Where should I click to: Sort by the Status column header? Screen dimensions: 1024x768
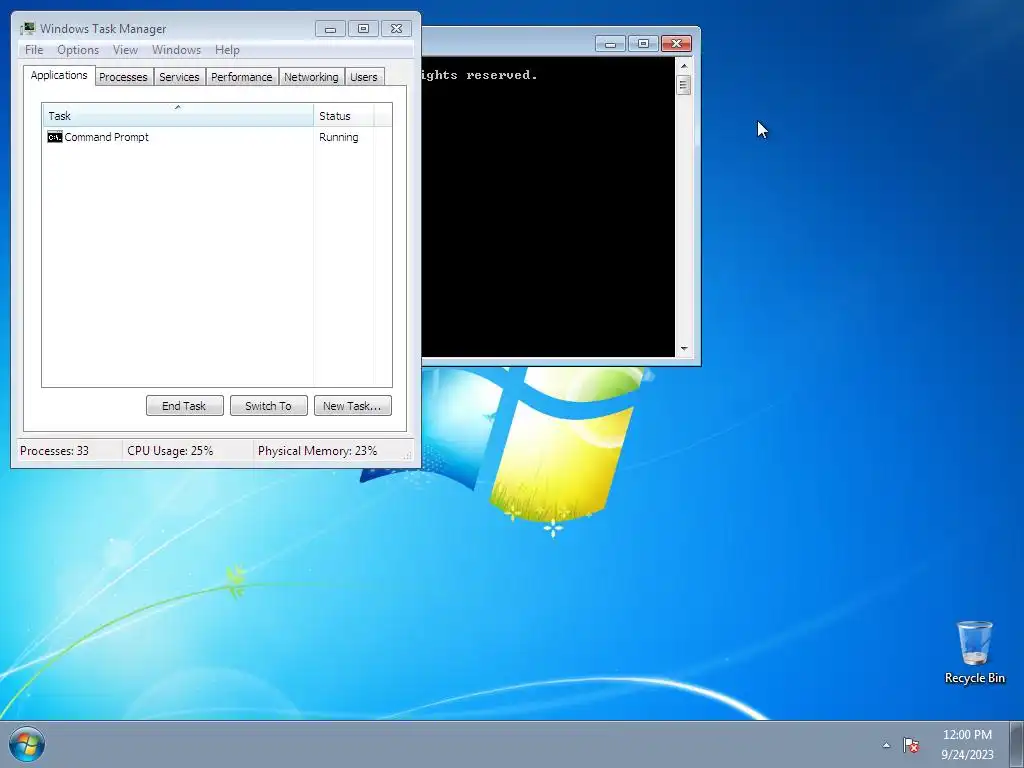[344, 116]
